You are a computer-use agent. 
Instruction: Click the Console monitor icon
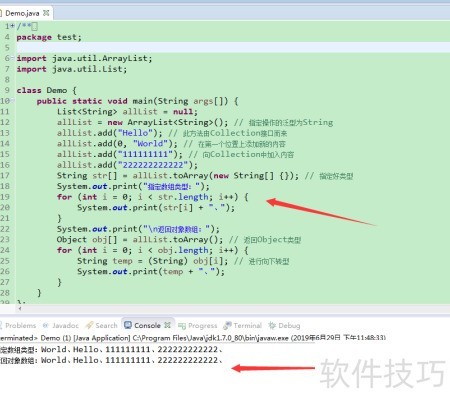128,325
